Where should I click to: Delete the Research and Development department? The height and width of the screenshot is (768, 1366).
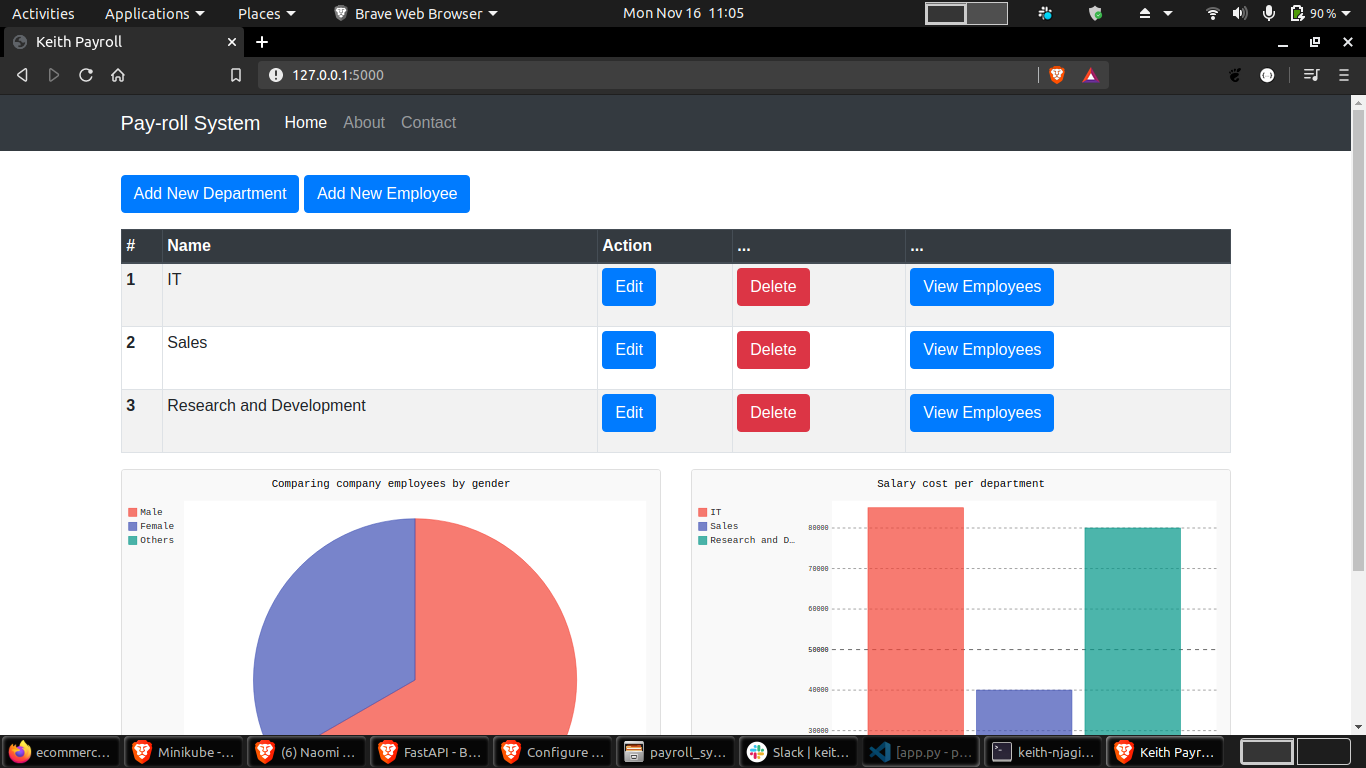773,413
